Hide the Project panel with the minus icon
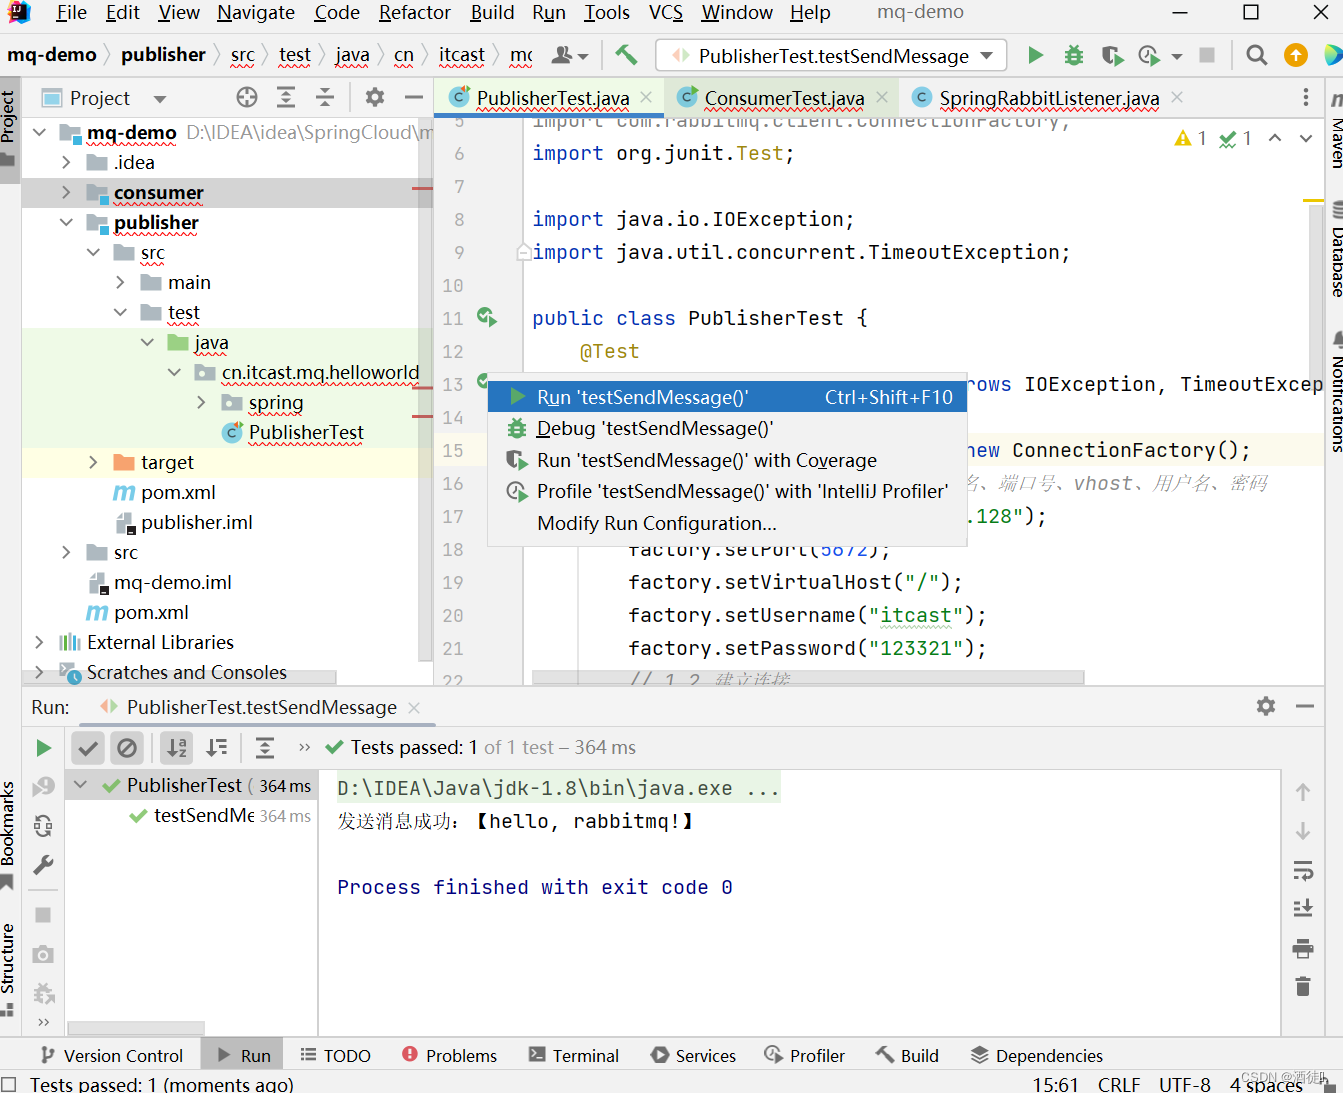The height and width of the screenshot is (1093, 1343). pyautogui.click(x=414, y=97)
